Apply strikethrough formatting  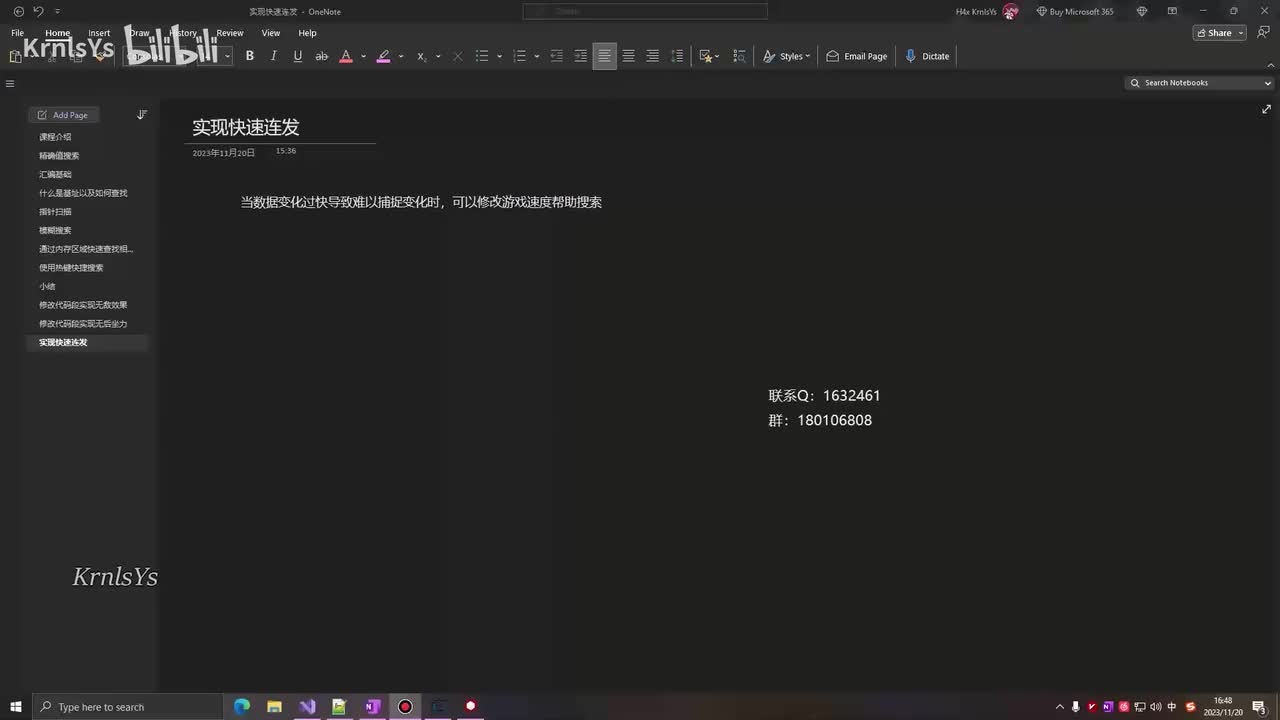(322, 56)
